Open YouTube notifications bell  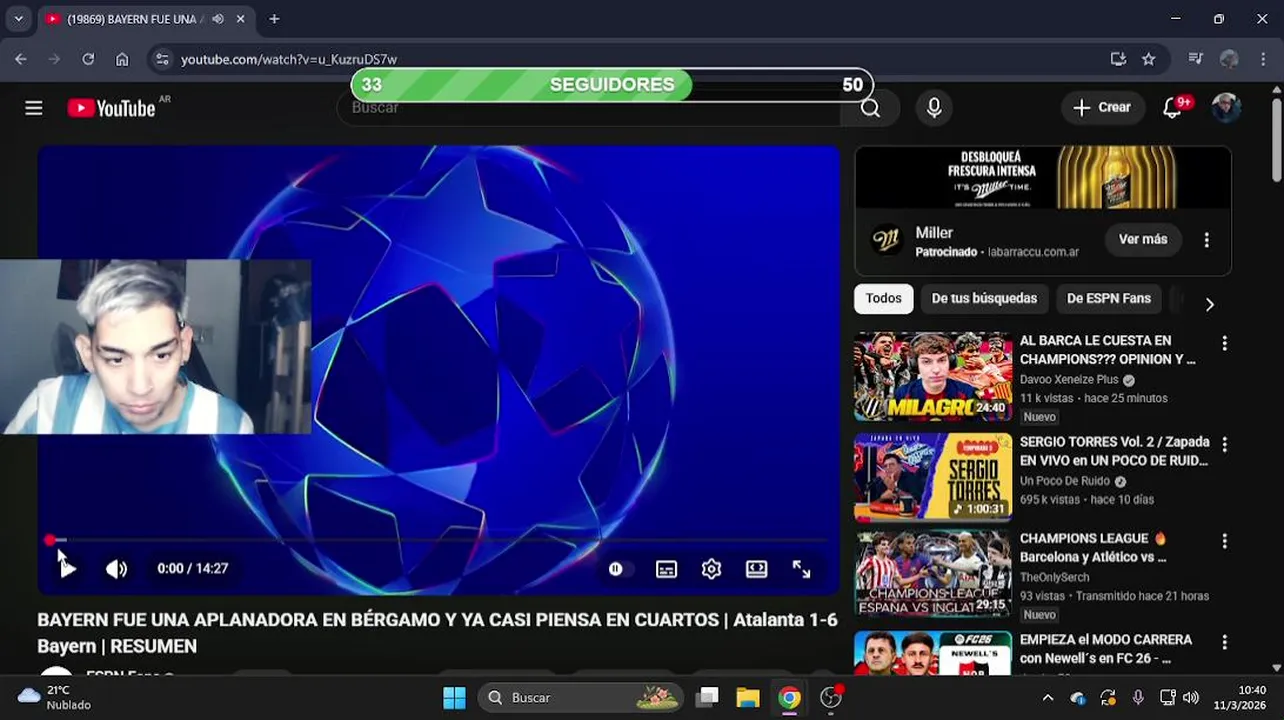click(1173, 108)
